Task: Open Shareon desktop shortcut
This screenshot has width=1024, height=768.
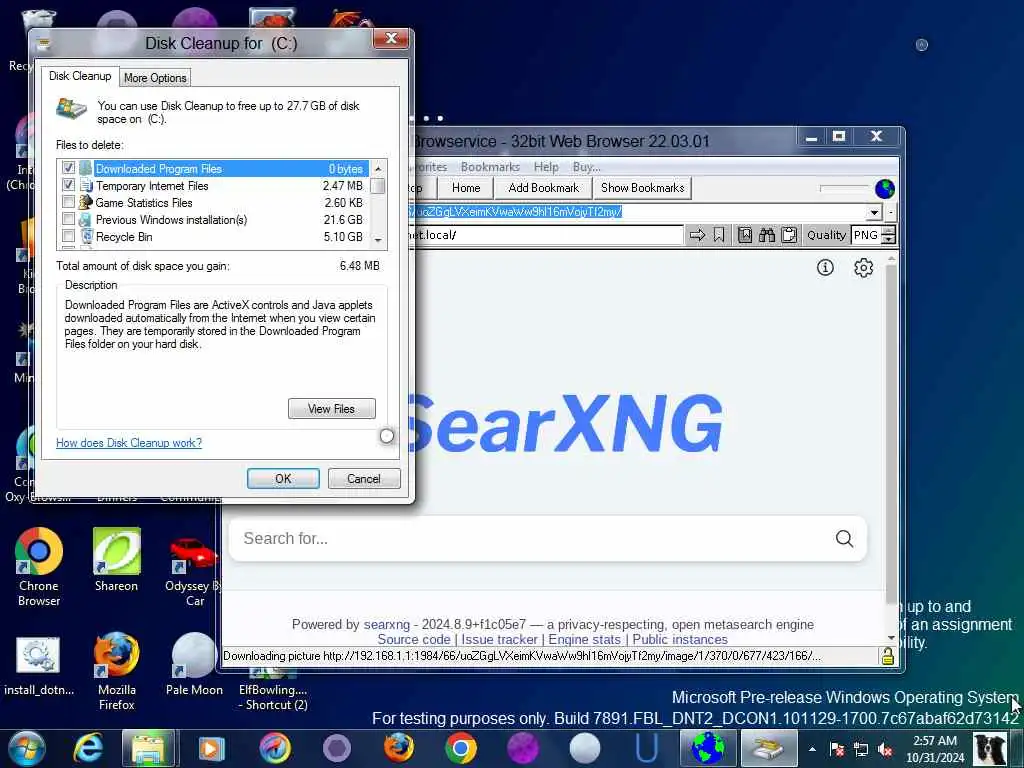Action: pyautogui.click(x=116, y=560)
